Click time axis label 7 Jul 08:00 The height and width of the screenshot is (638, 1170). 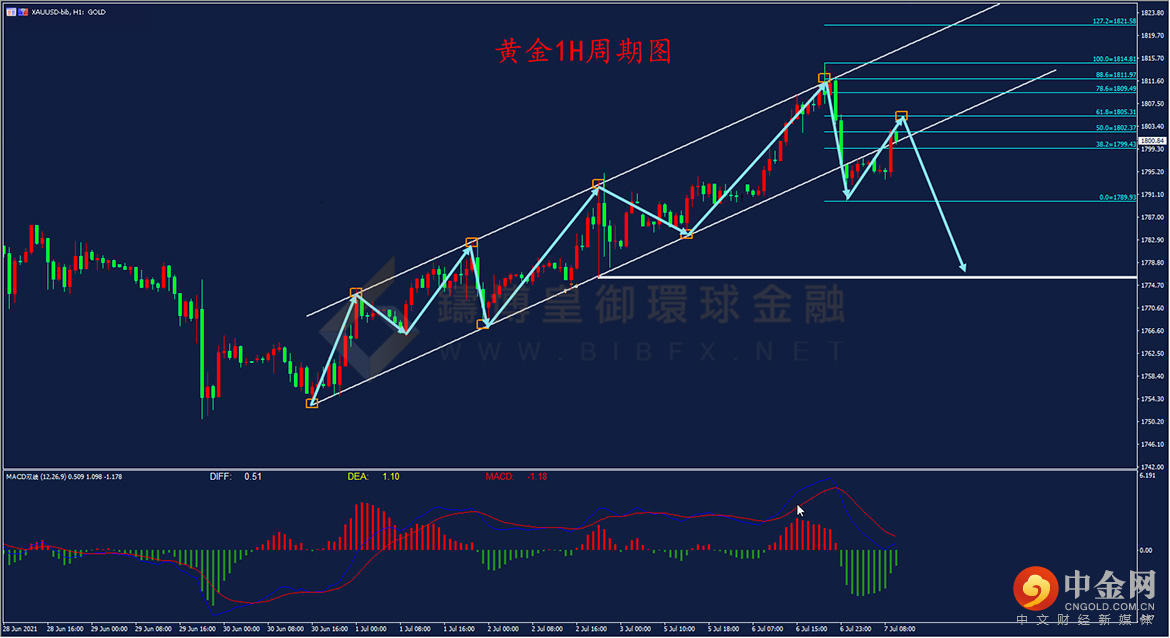899,628
